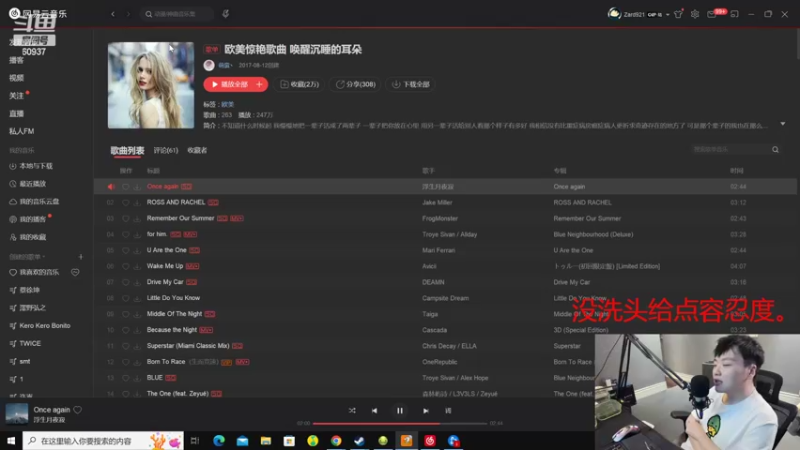
Task: Open Microsoft Edge from the taskbar
Action: [219, 441]
